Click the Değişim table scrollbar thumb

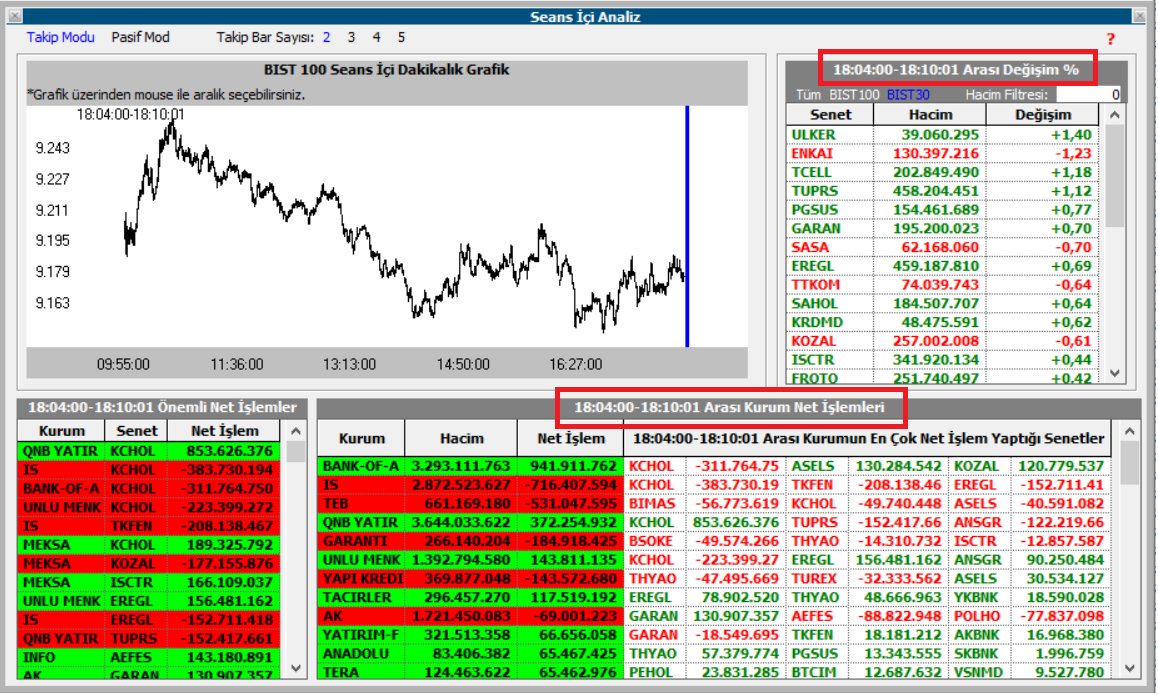[1114, 176]
